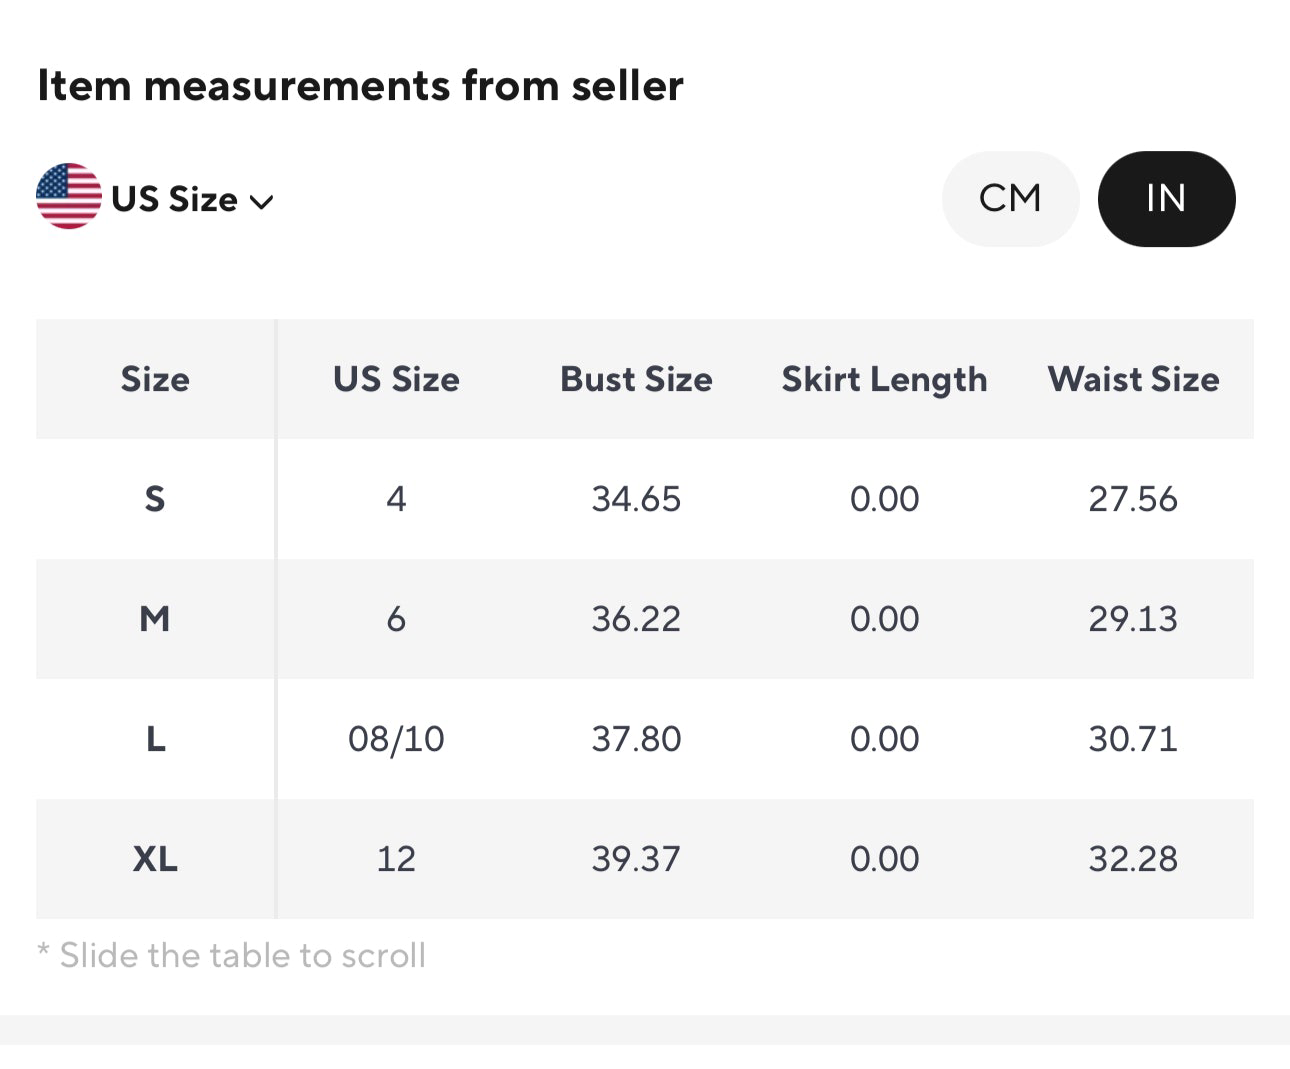Click the Bust Size column header
This screenshot has height=1069, width=1290.
click(636, 380)
